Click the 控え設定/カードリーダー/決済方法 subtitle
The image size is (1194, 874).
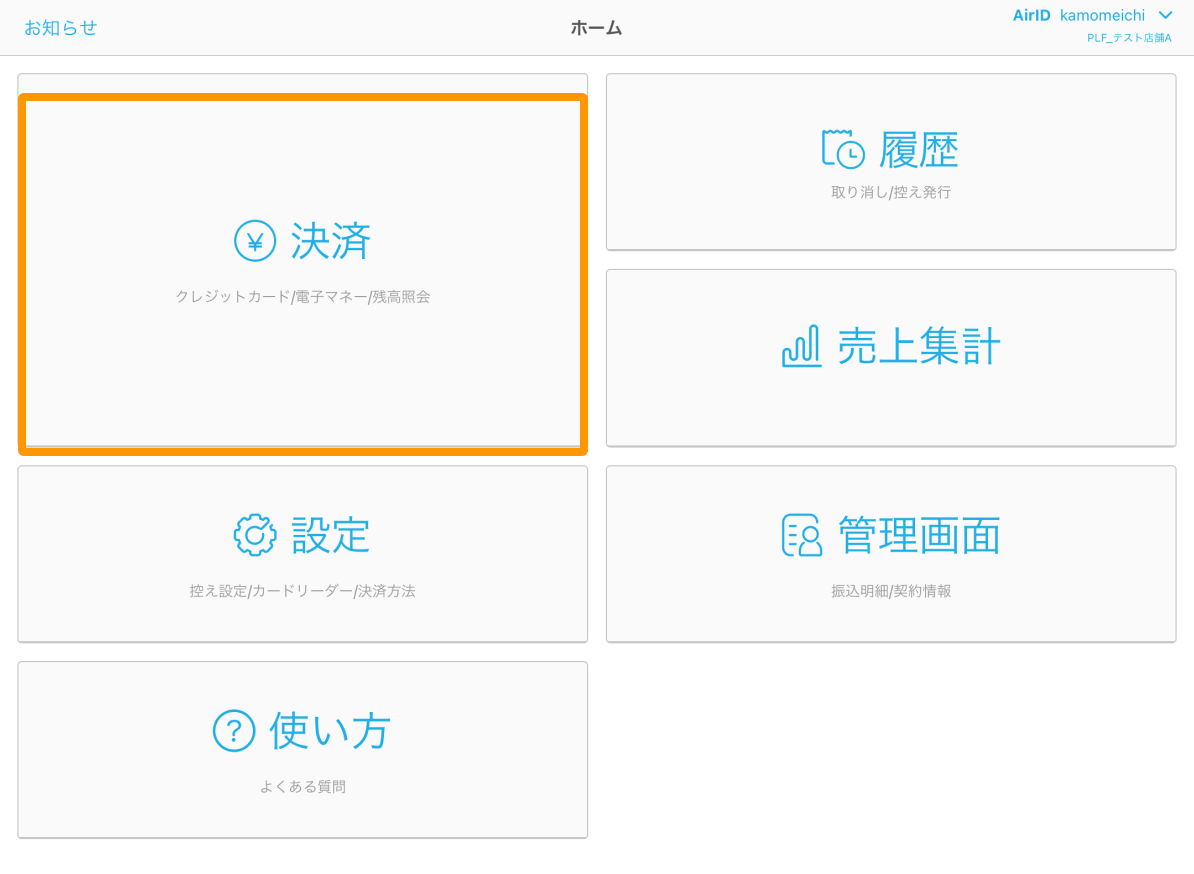302,591
